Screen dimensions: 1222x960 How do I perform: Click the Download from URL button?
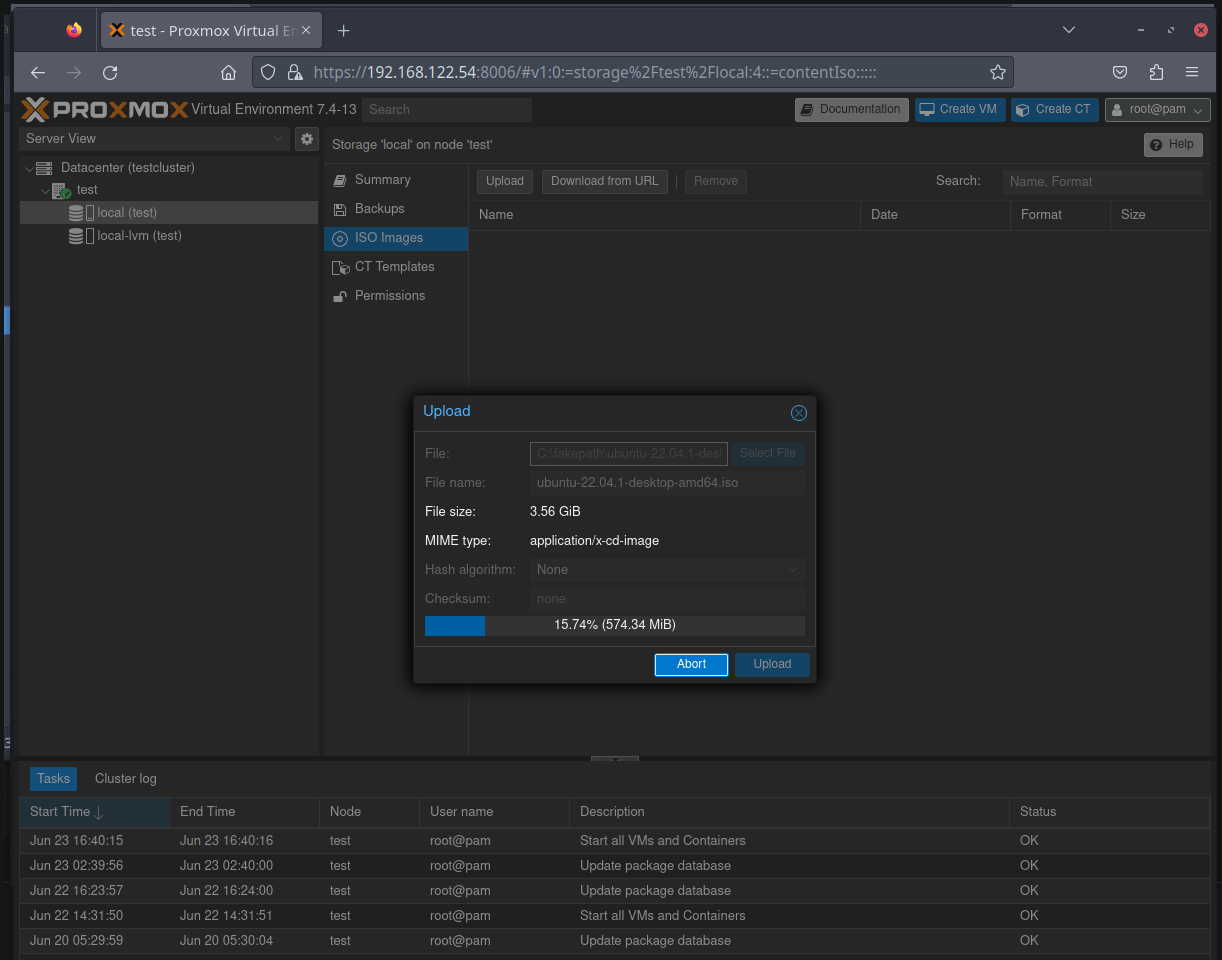(604, 181)
